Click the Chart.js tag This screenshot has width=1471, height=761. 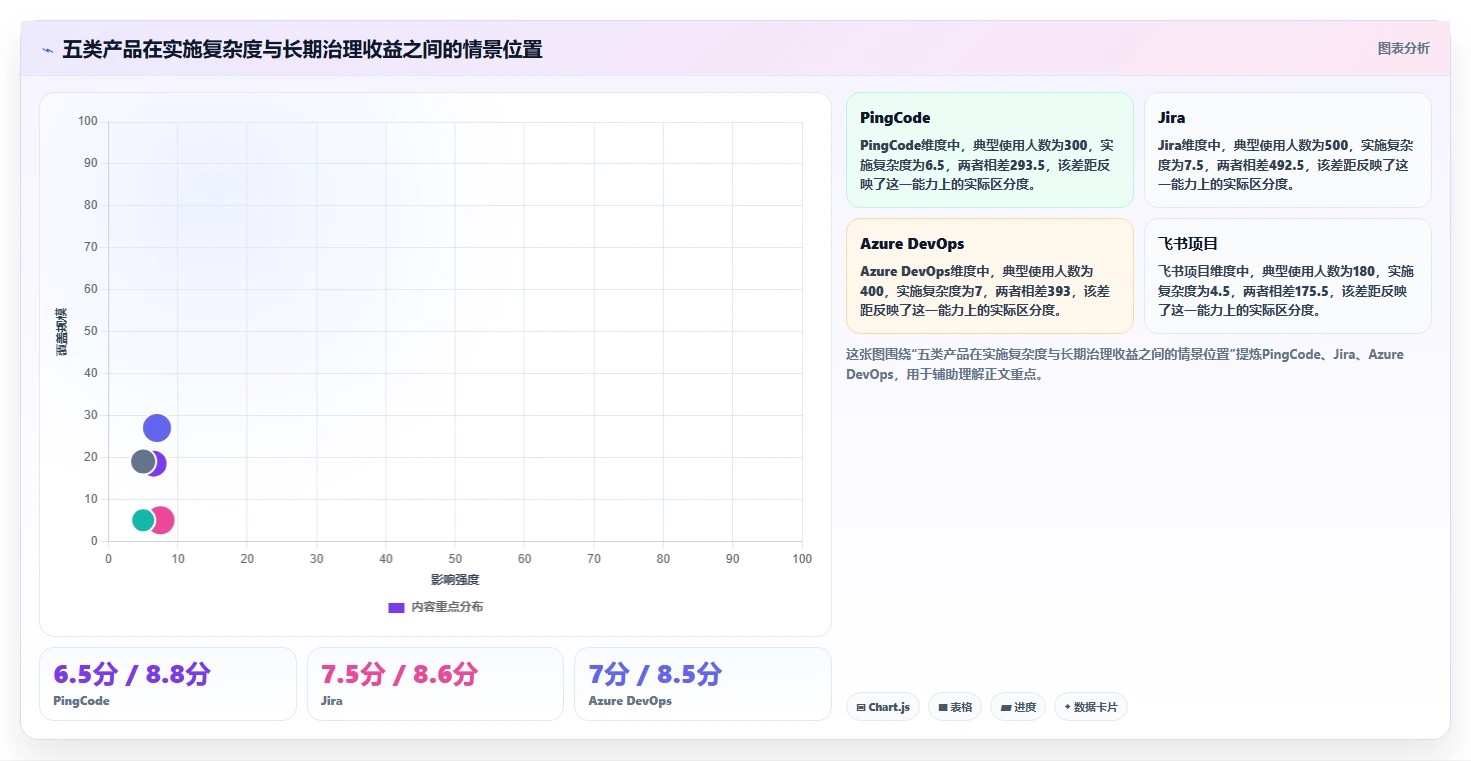click(883, 707)
